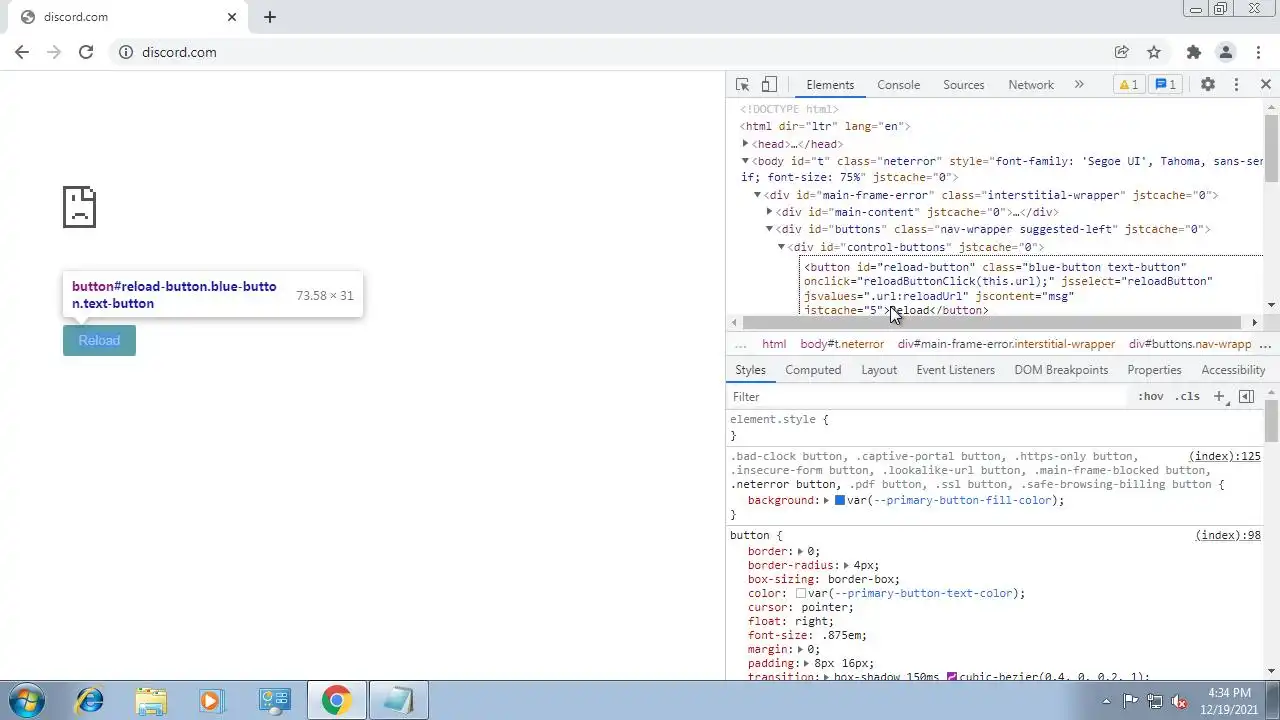Open the Layout tab
1280x720 pixels.
point(879,370)
